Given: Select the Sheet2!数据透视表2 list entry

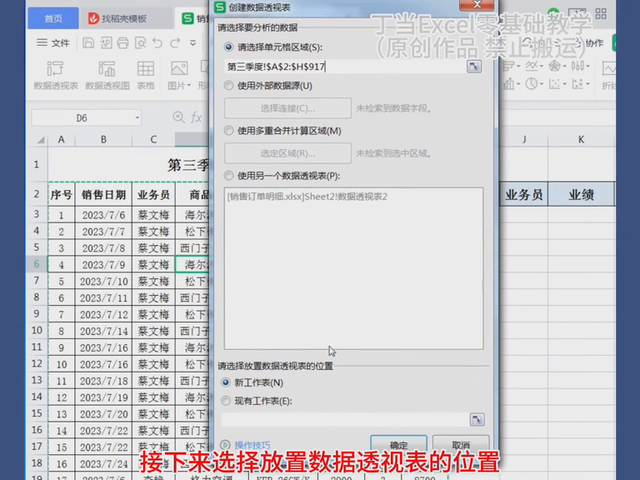Looking at the screenshot, I should point(307,197).
